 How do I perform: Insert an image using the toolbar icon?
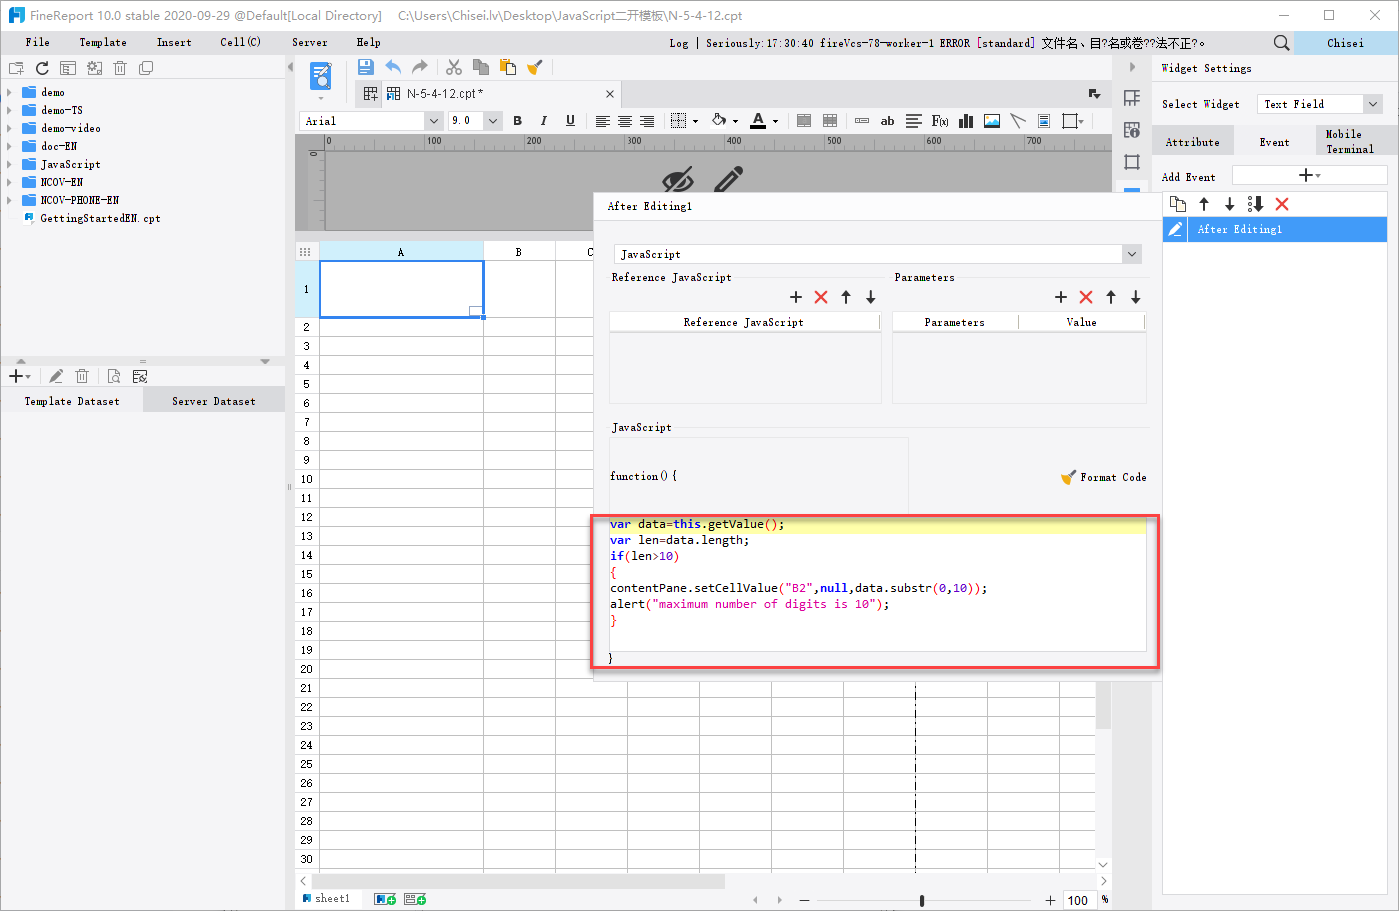[991, 120]
